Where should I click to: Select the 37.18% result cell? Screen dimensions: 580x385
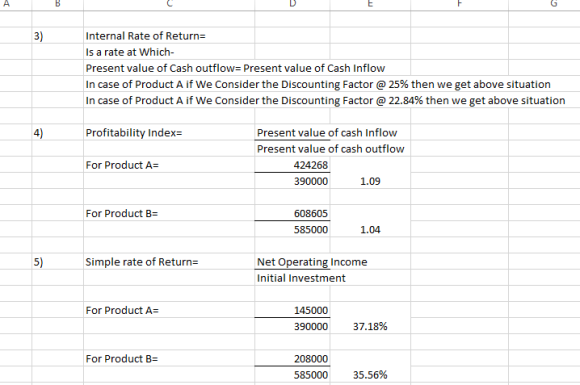(370, 327)
